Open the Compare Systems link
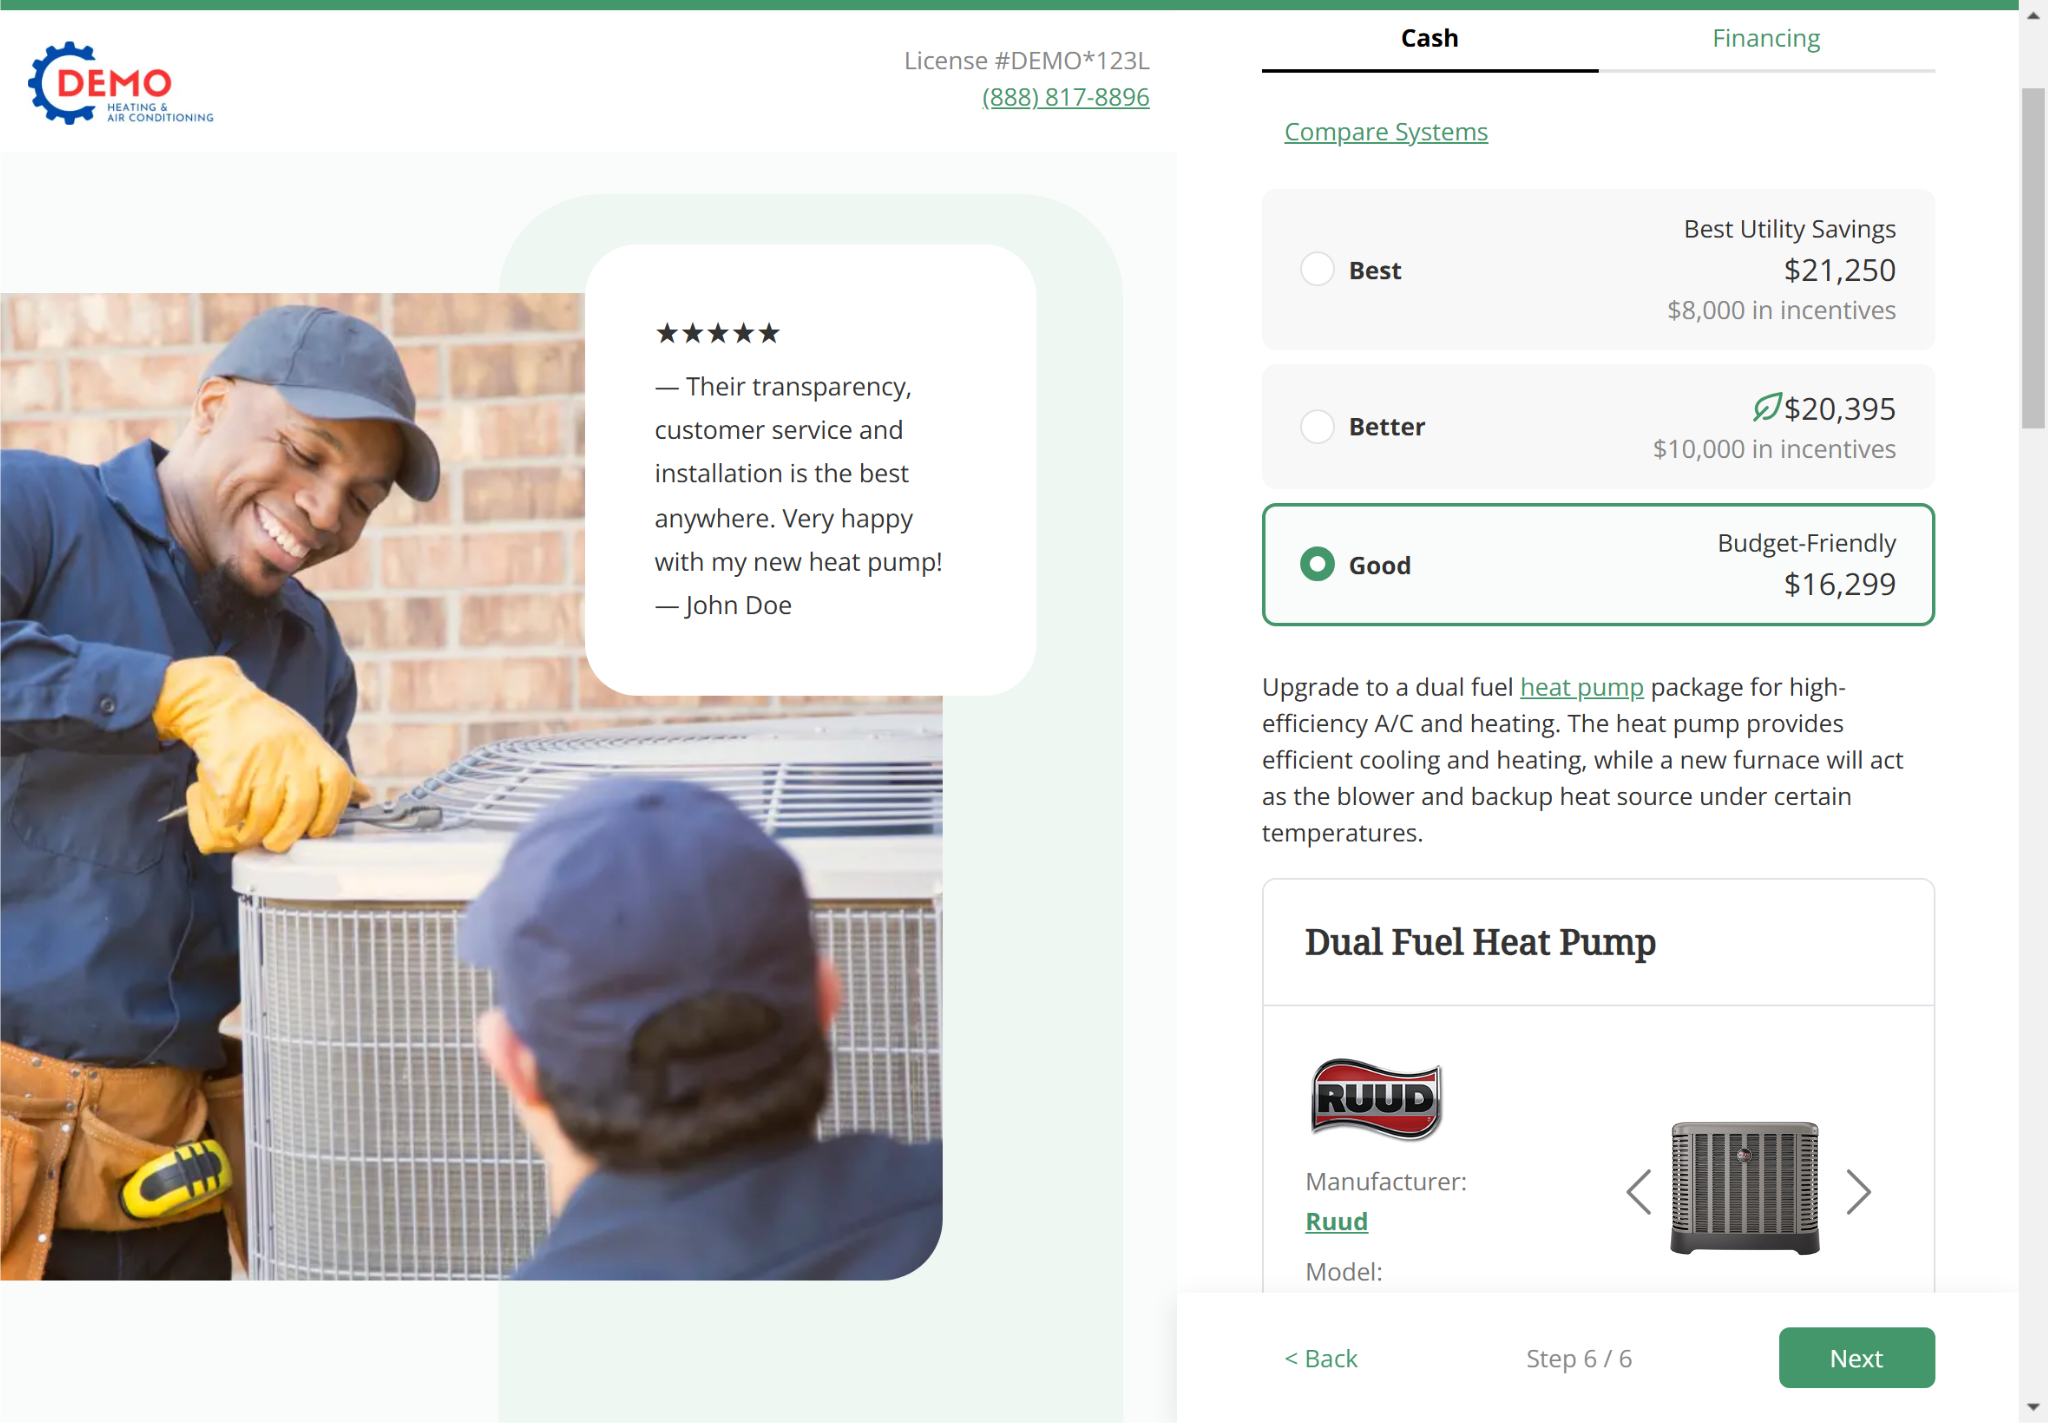The height and width of the screenshot is (1423, 2048). [1386, 132]
